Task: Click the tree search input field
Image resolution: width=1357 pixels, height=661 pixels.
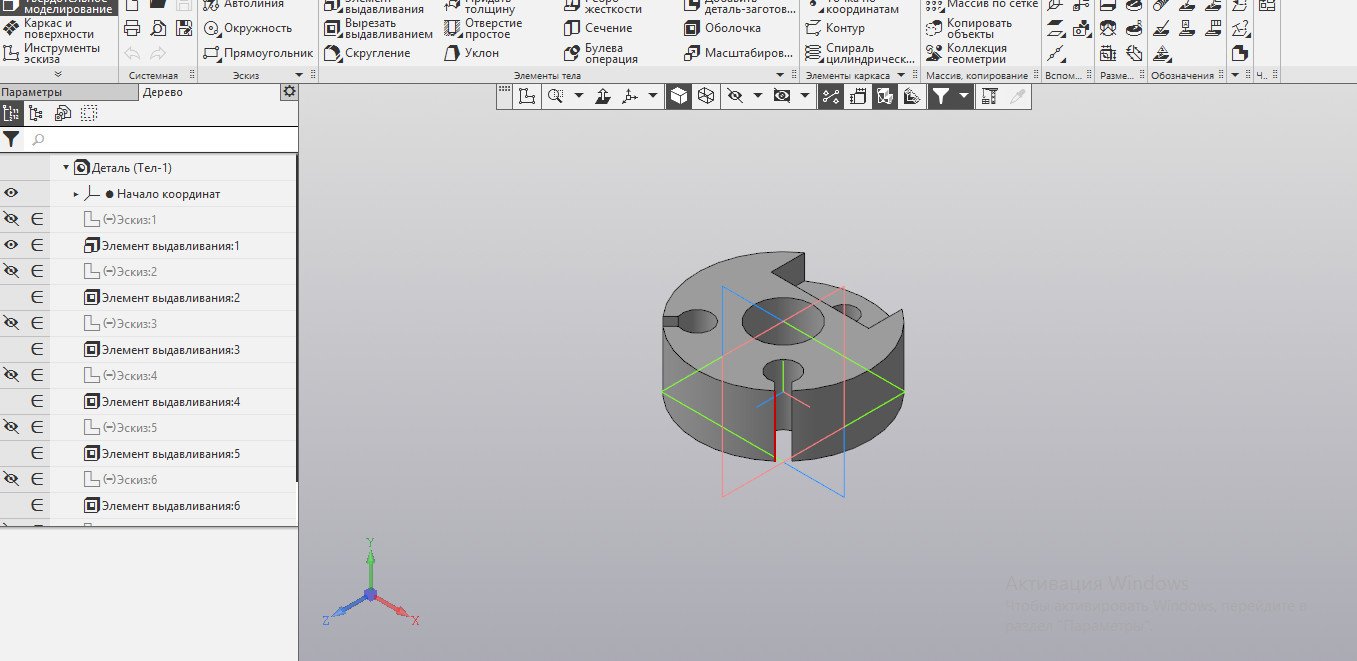Action: (160, 140)
